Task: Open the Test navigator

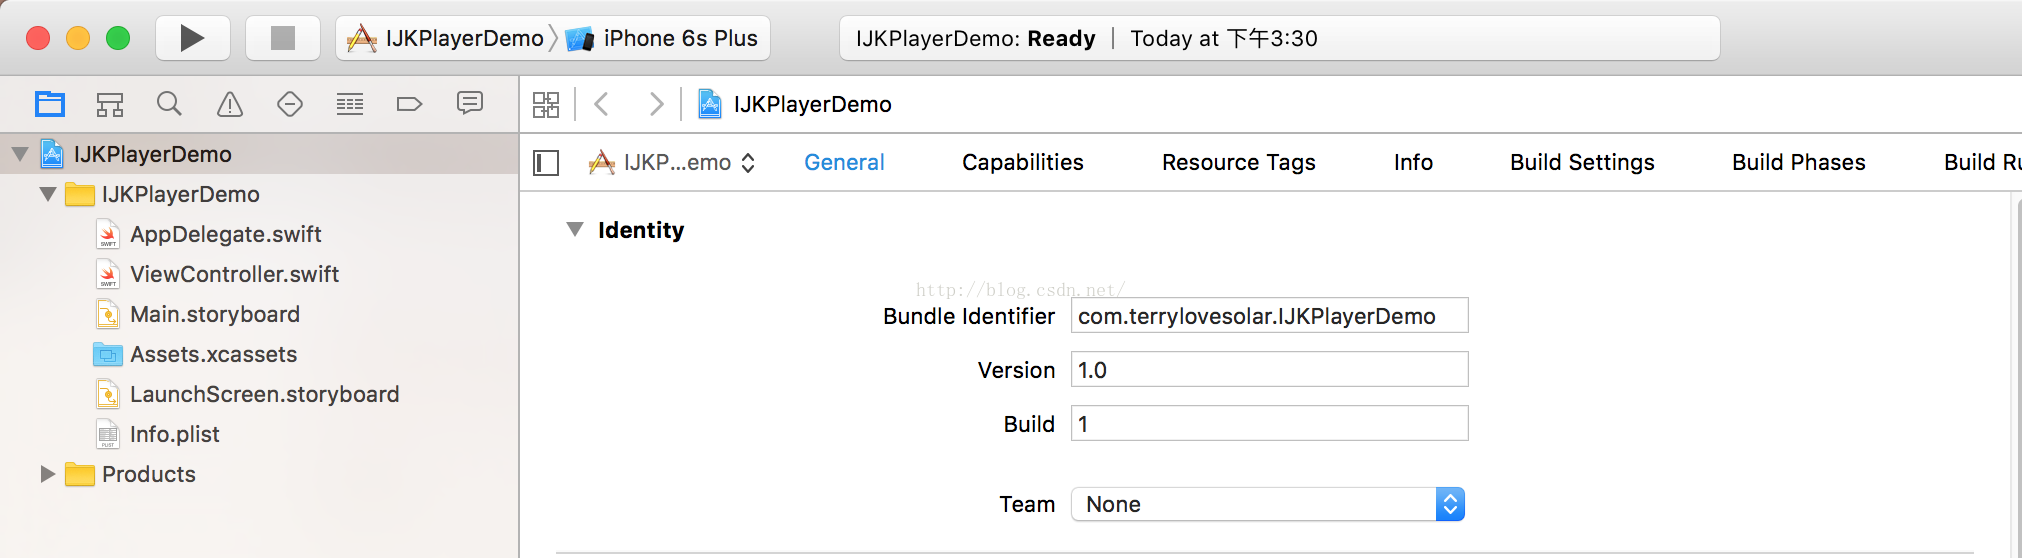Action: [x=290, y=104]
